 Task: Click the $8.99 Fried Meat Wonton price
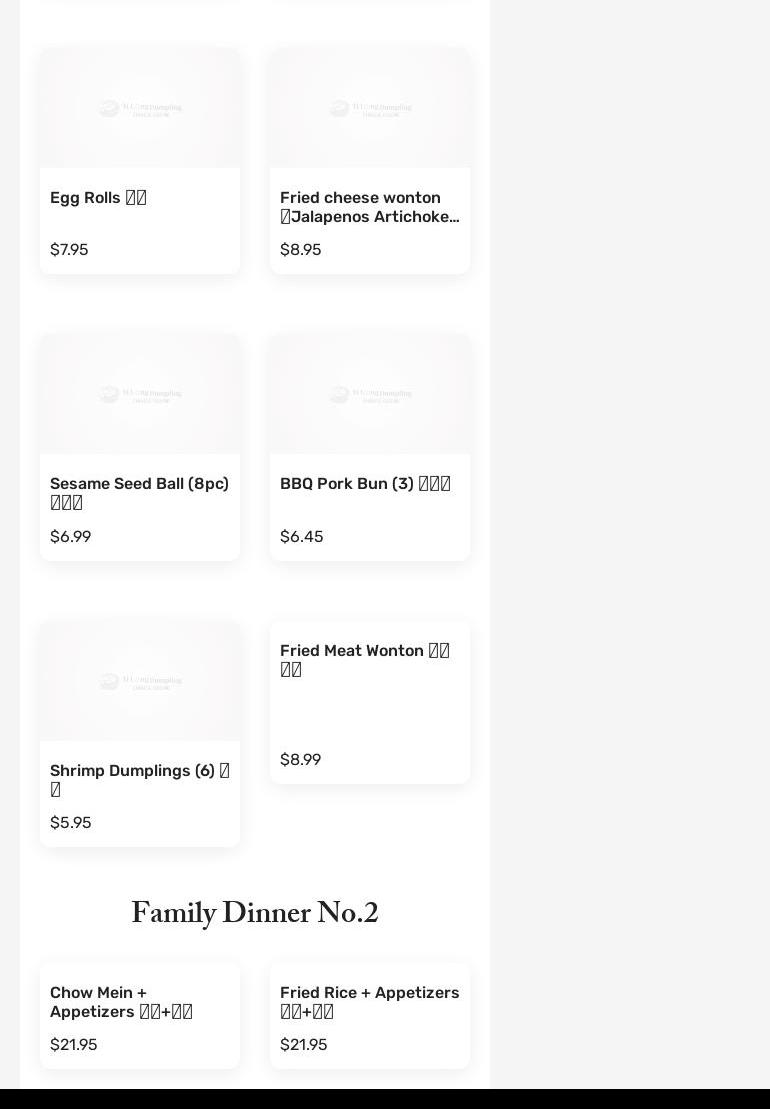(x=300, y=760)
